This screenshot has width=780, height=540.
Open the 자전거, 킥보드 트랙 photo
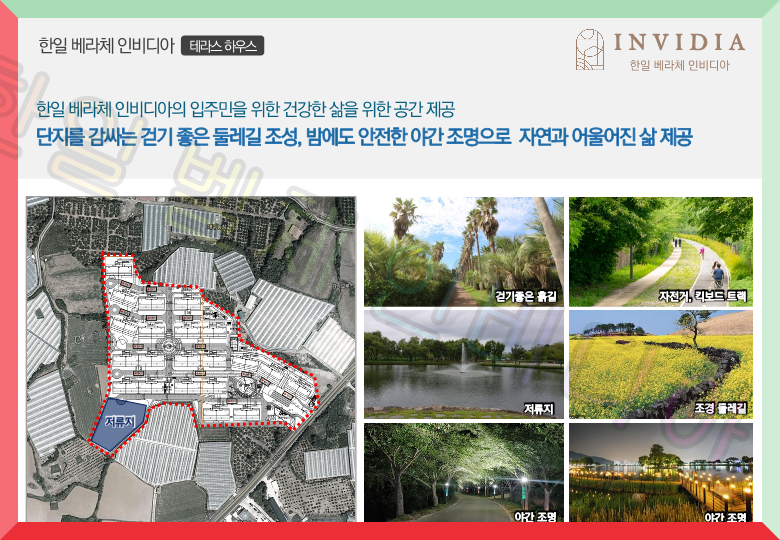[661, 252]
